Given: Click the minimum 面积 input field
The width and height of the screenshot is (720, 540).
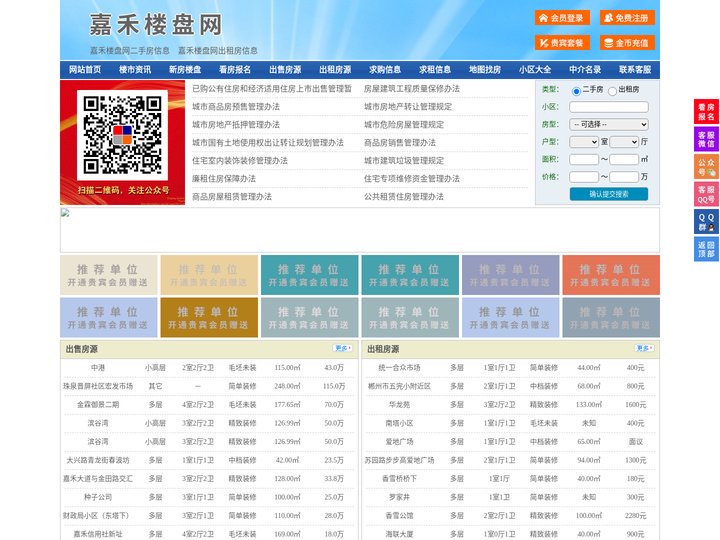Looking at the screenshot, I should [584, 159].
